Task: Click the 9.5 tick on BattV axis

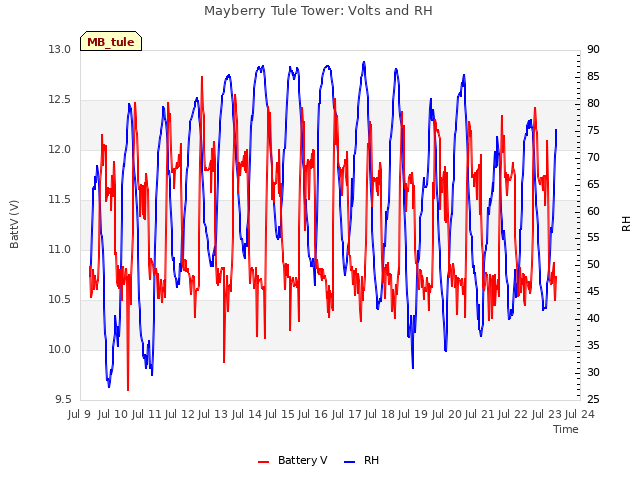Action: [63, 399]
